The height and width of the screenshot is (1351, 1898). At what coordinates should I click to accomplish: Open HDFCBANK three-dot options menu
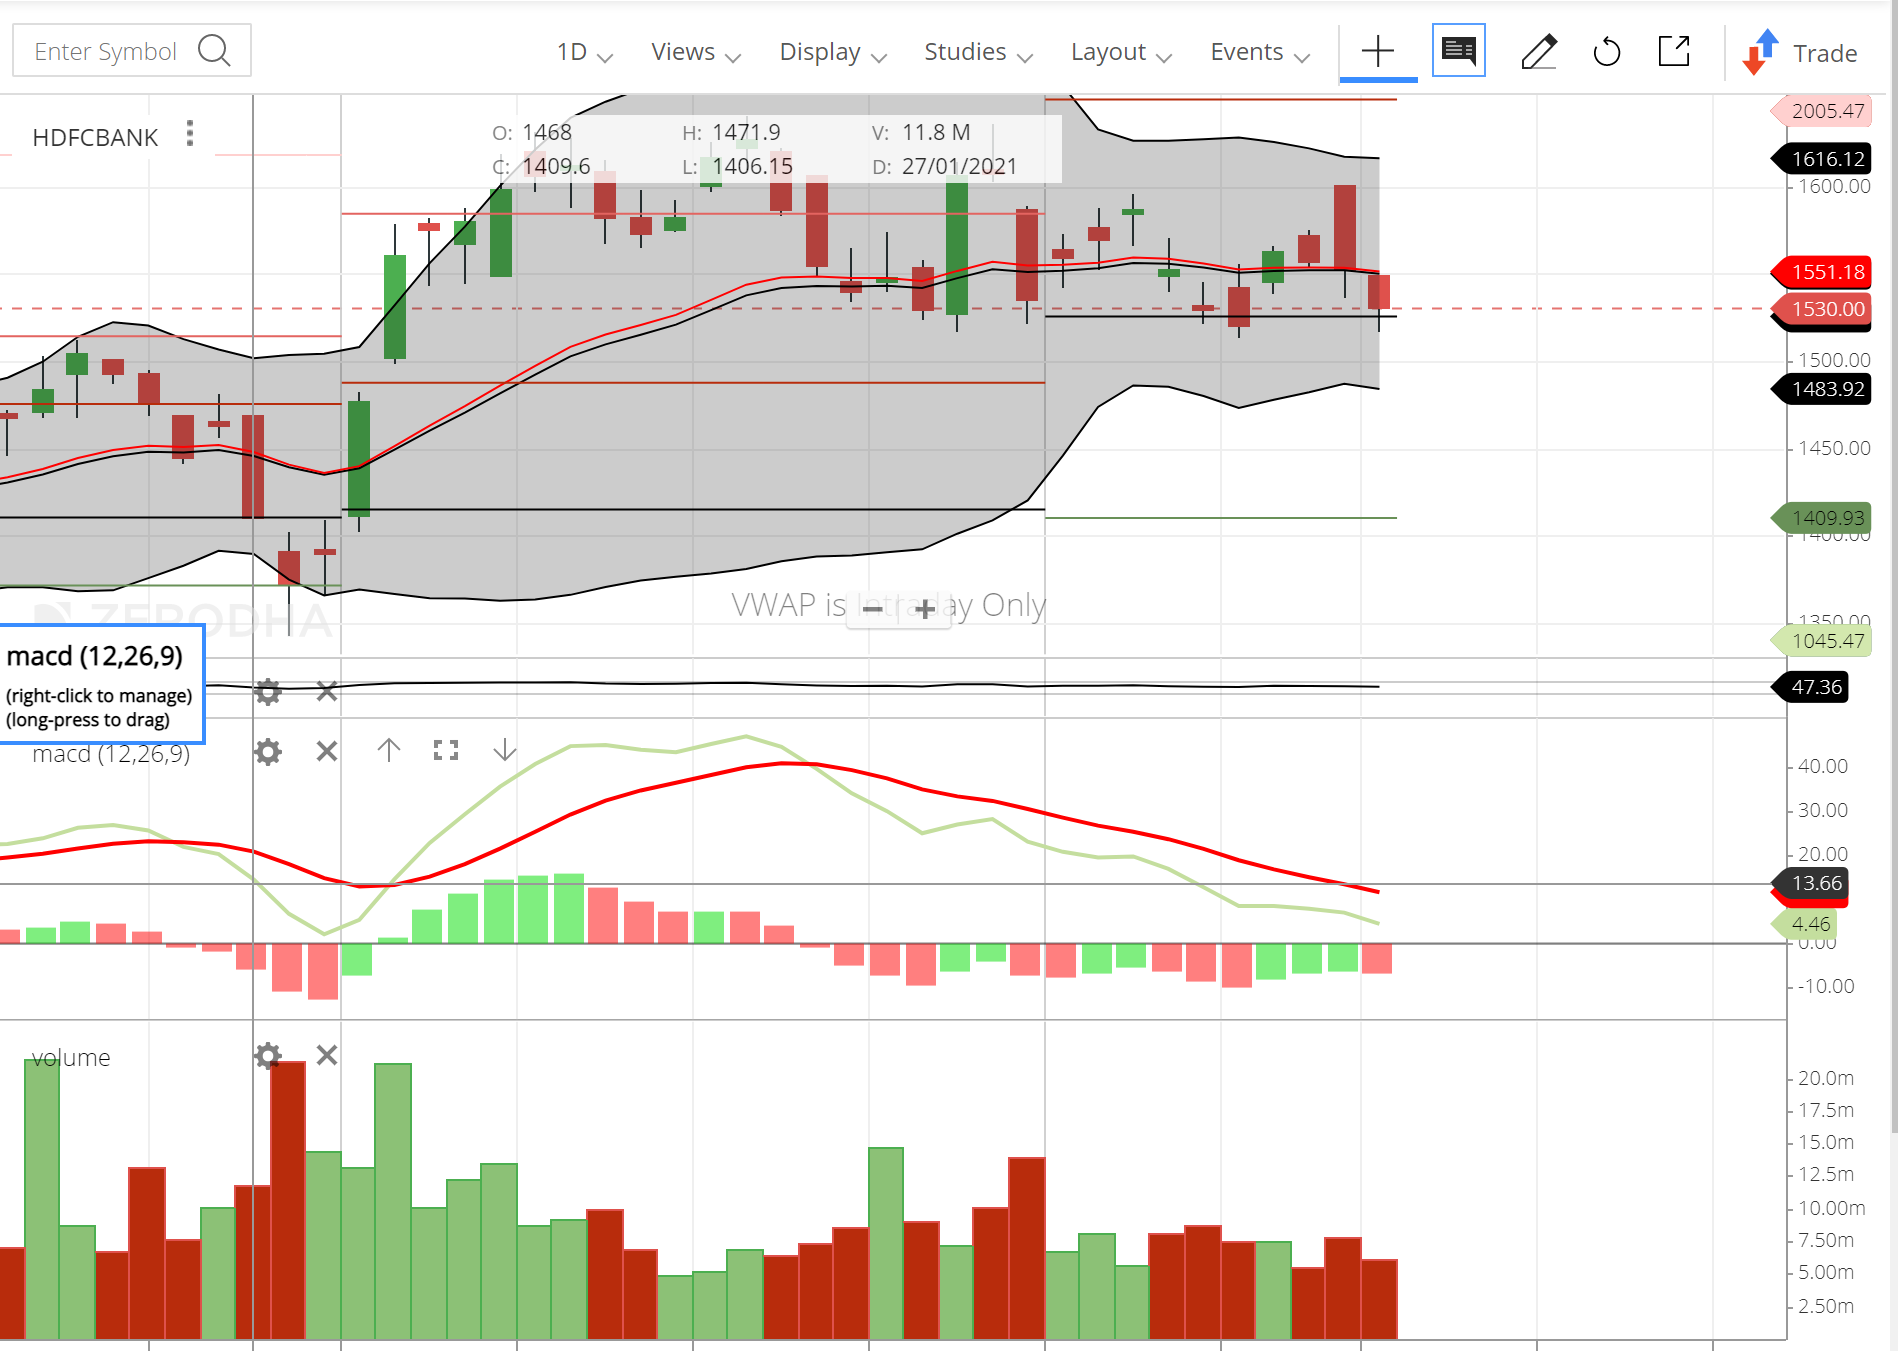[190, 134]
